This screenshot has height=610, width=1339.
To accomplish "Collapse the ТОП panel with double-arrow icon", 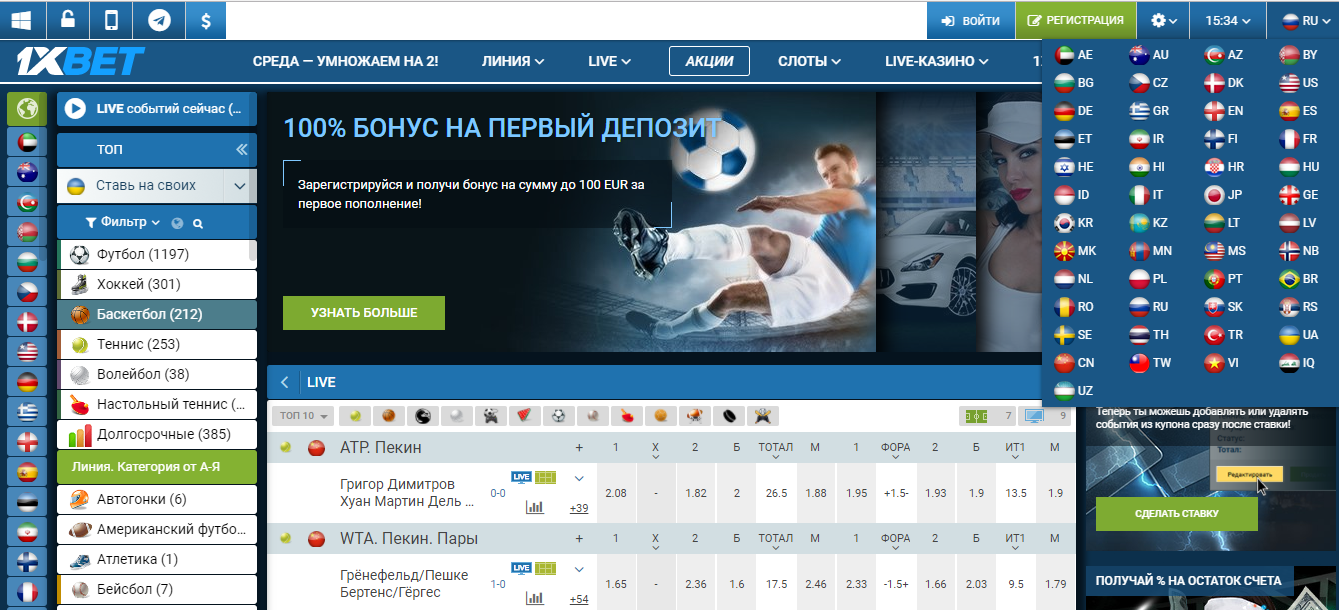I will [241, 150].
